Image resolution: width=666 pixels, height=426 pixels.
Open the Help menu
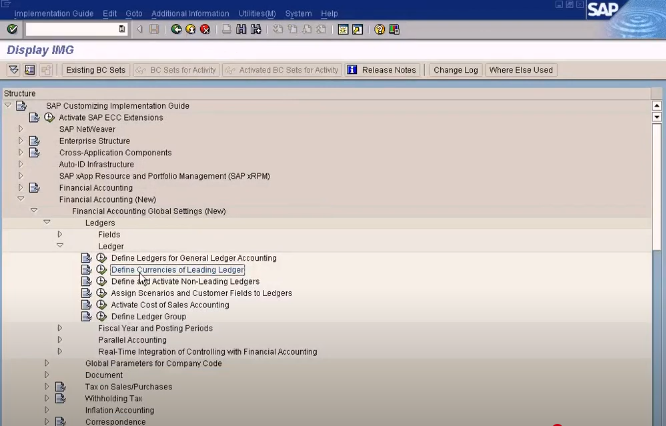point(329,14)
